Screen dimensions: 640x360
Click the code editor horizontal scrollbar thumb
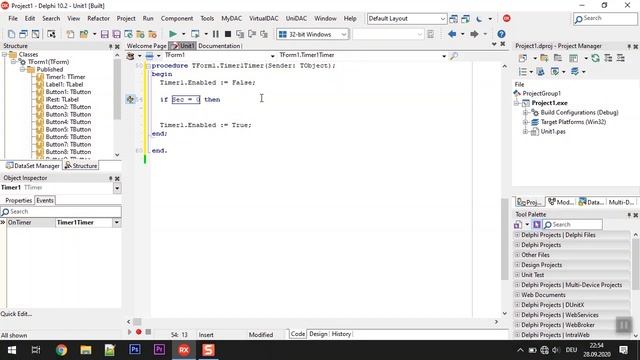tap(138, 322)
